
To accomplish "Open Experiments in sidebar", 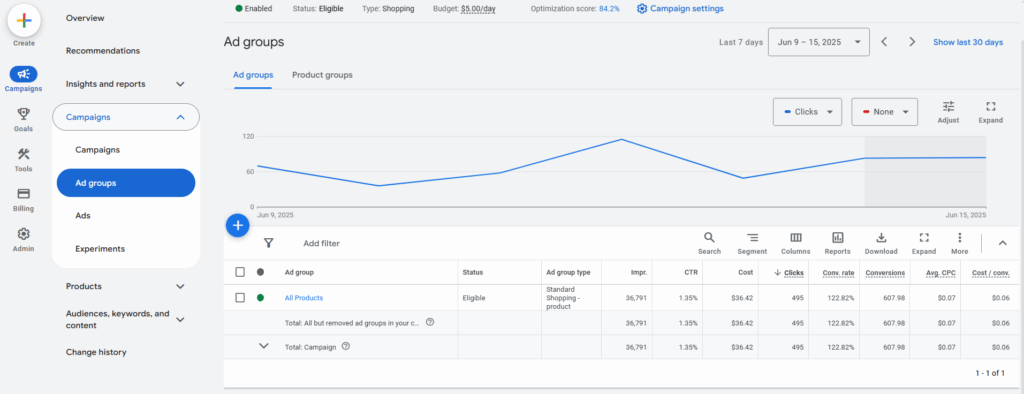I will (x=100, y=249).
